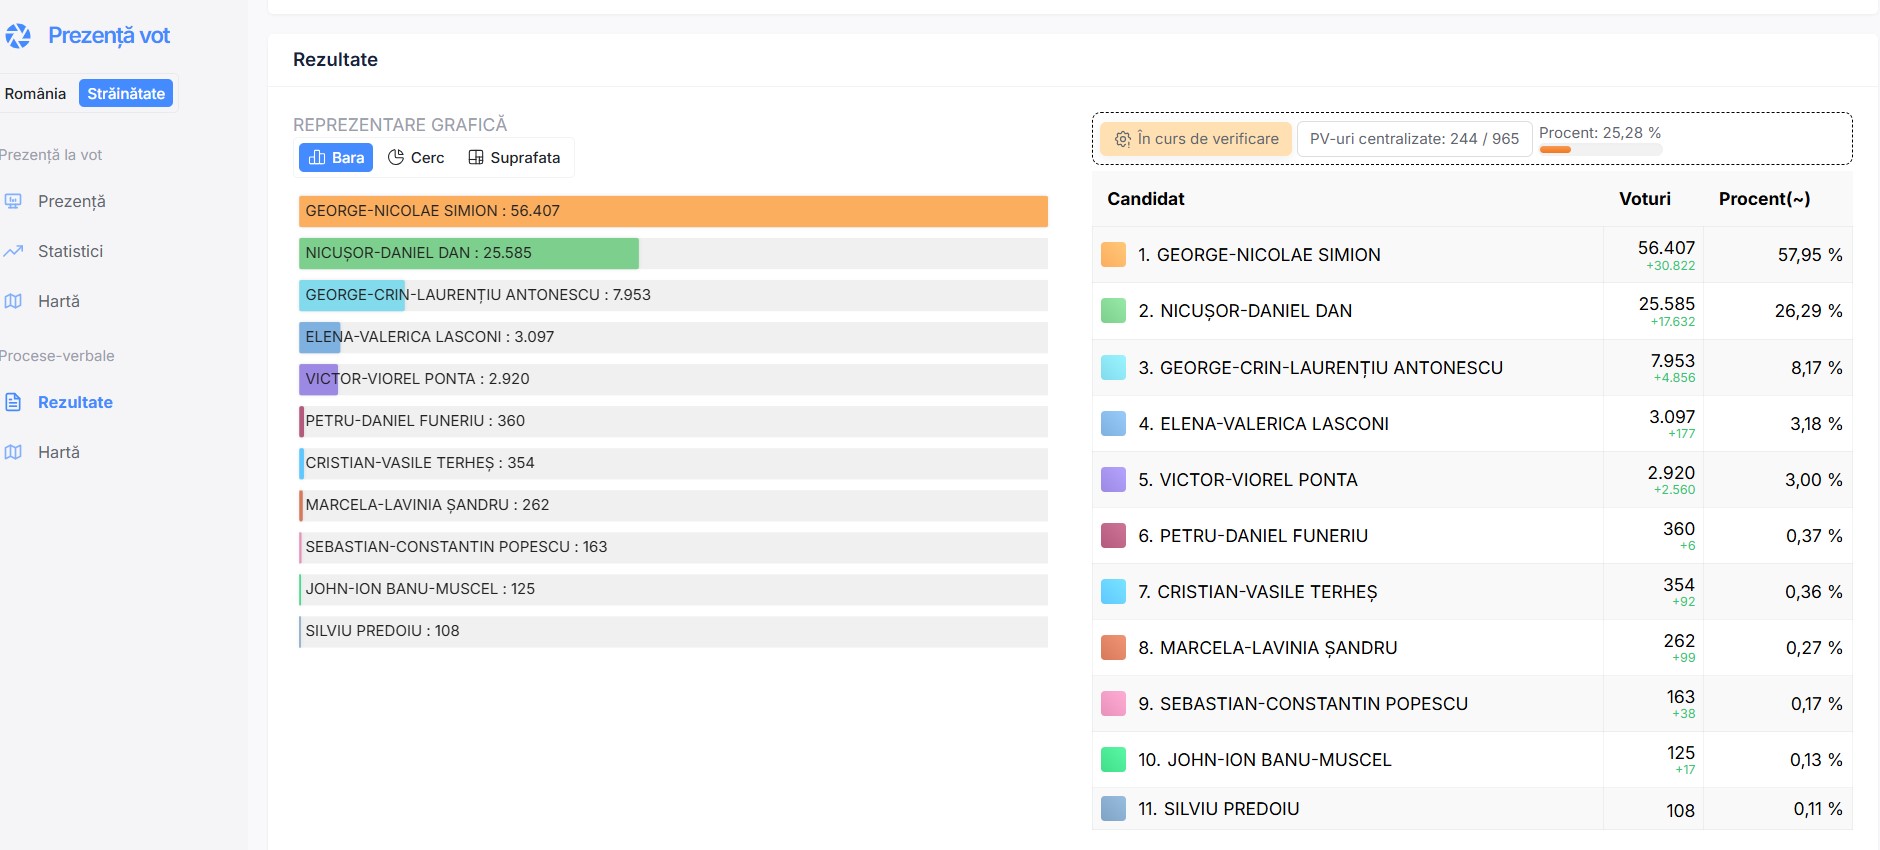Click the Prezență vot title link
The image size is (1880, 850).
[109, 36]
